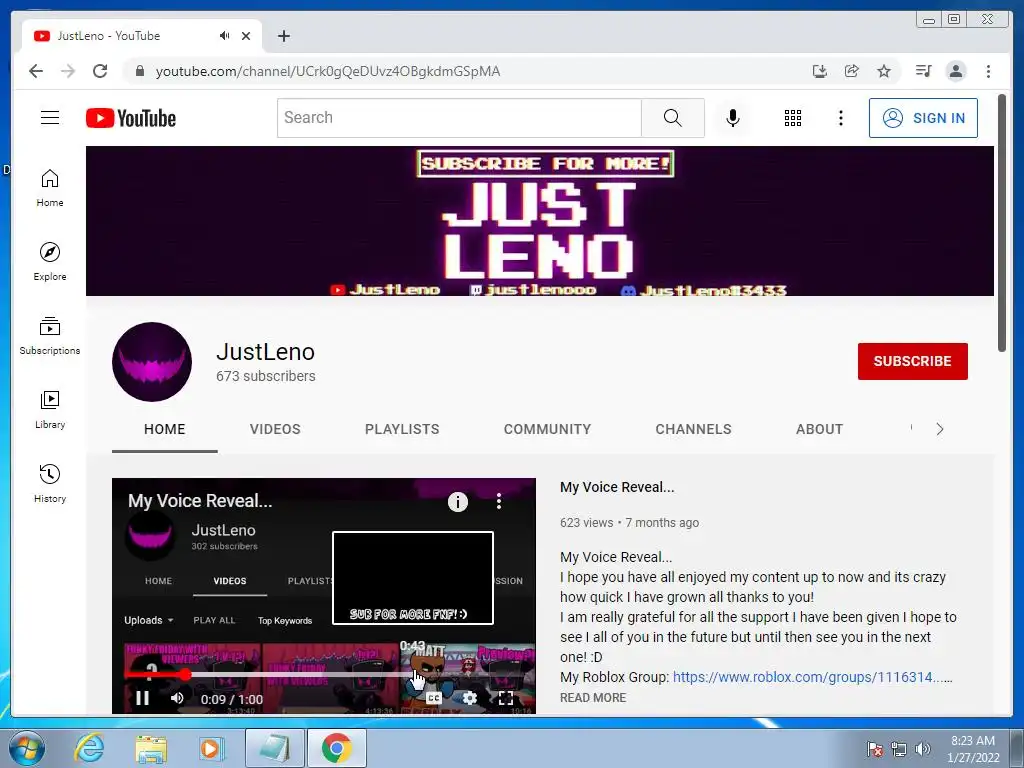Enter fullscreen on video player
This screenshot has height=768, width=1024.
[x=505, y=698]
